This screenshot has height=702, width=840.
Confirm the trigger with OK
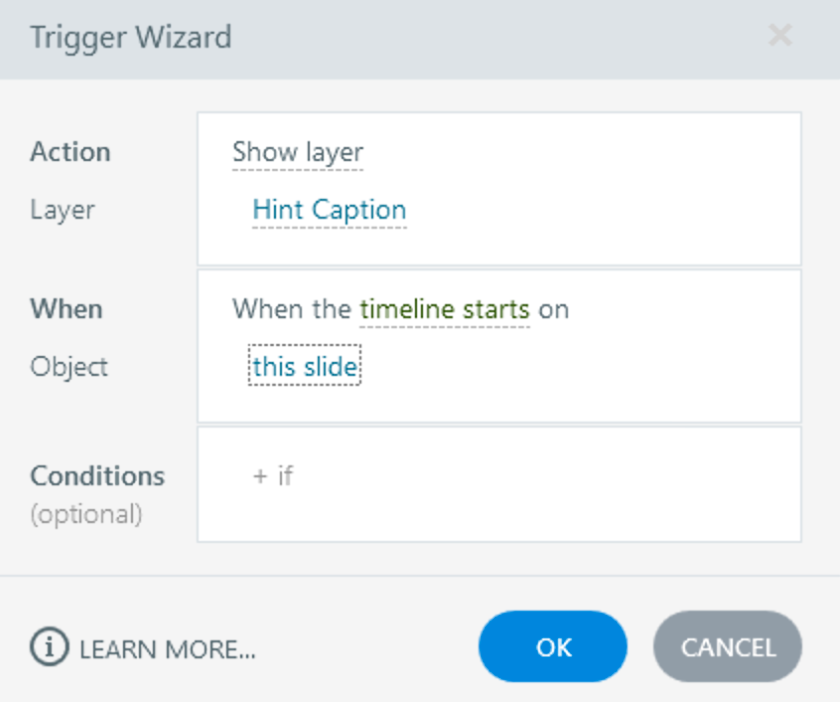click(553, 647)
